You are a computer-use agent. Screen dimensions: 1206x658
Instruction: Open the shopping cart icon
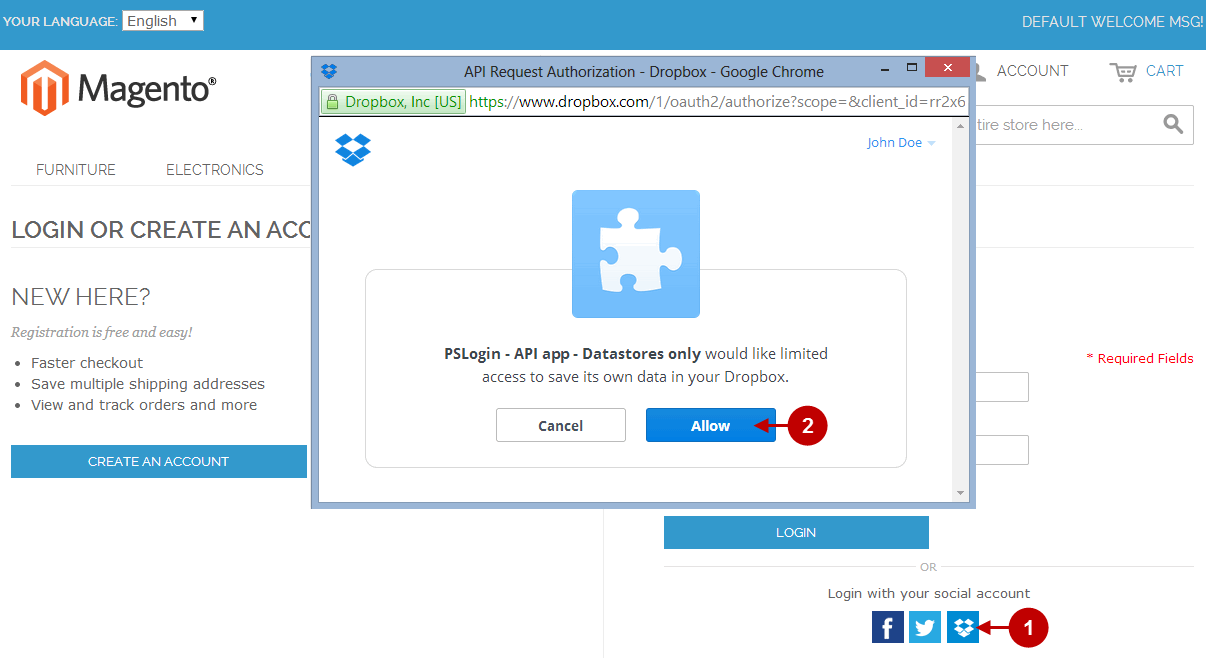(x=1123, y=71)
